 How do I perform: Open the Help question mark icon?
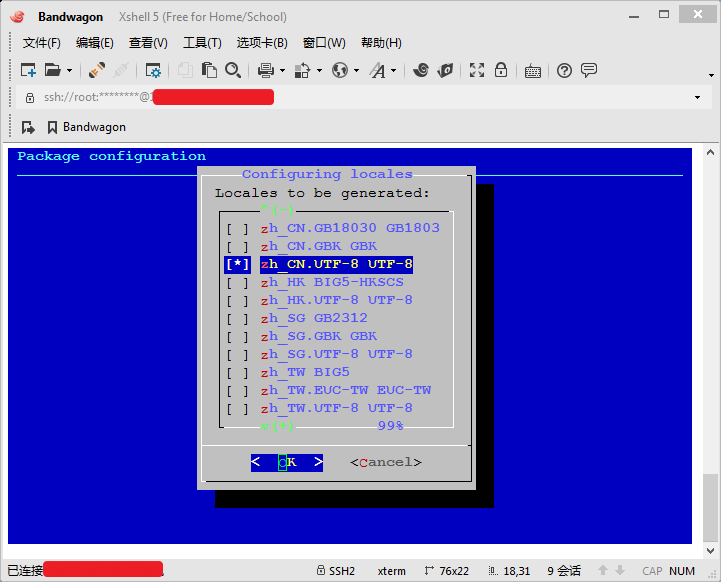(x=564, y=70)
